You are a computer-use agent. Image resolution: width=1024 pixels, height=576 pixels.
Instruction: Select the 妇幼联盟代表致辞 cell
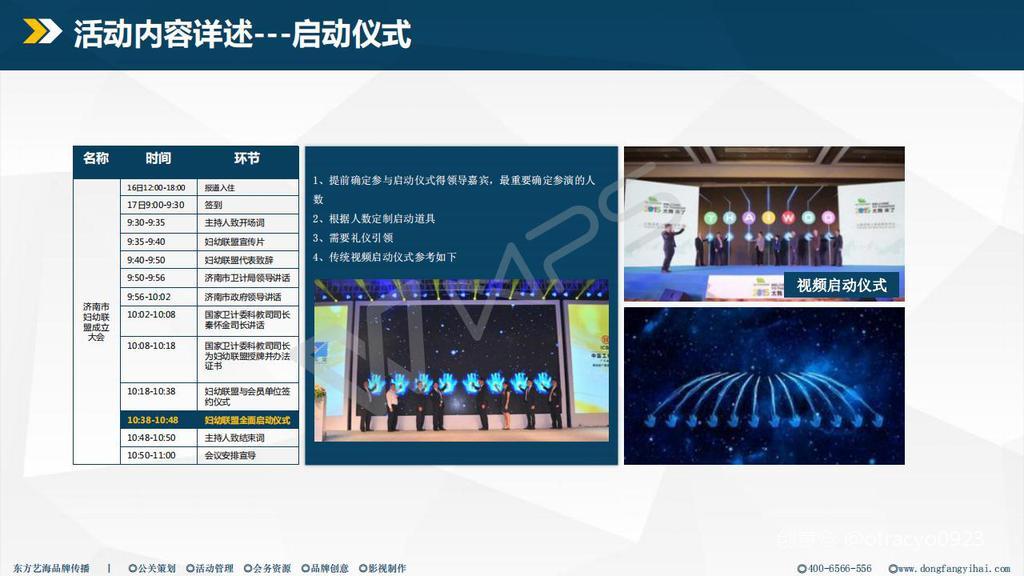248,260
